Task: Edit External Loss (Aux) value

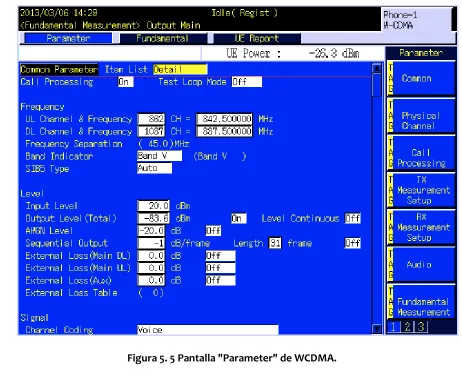Action: click(x=151, y=280)
